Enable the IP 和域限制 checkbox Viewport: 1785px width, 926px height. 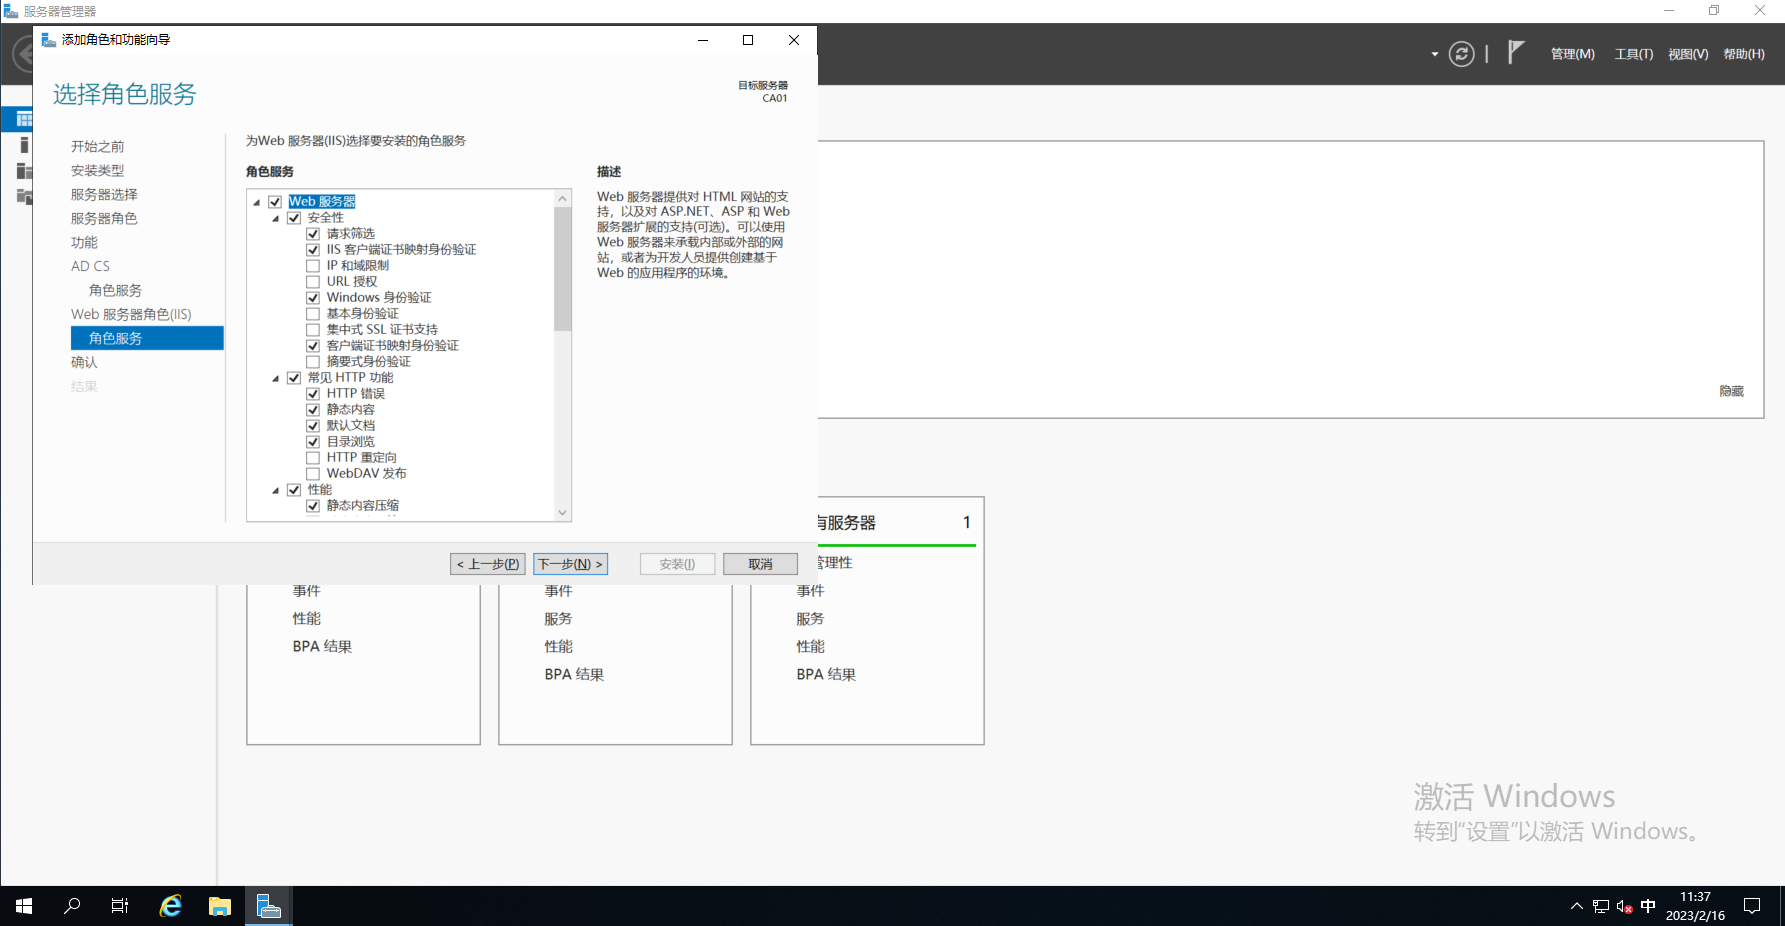click(x=313, y=266)
